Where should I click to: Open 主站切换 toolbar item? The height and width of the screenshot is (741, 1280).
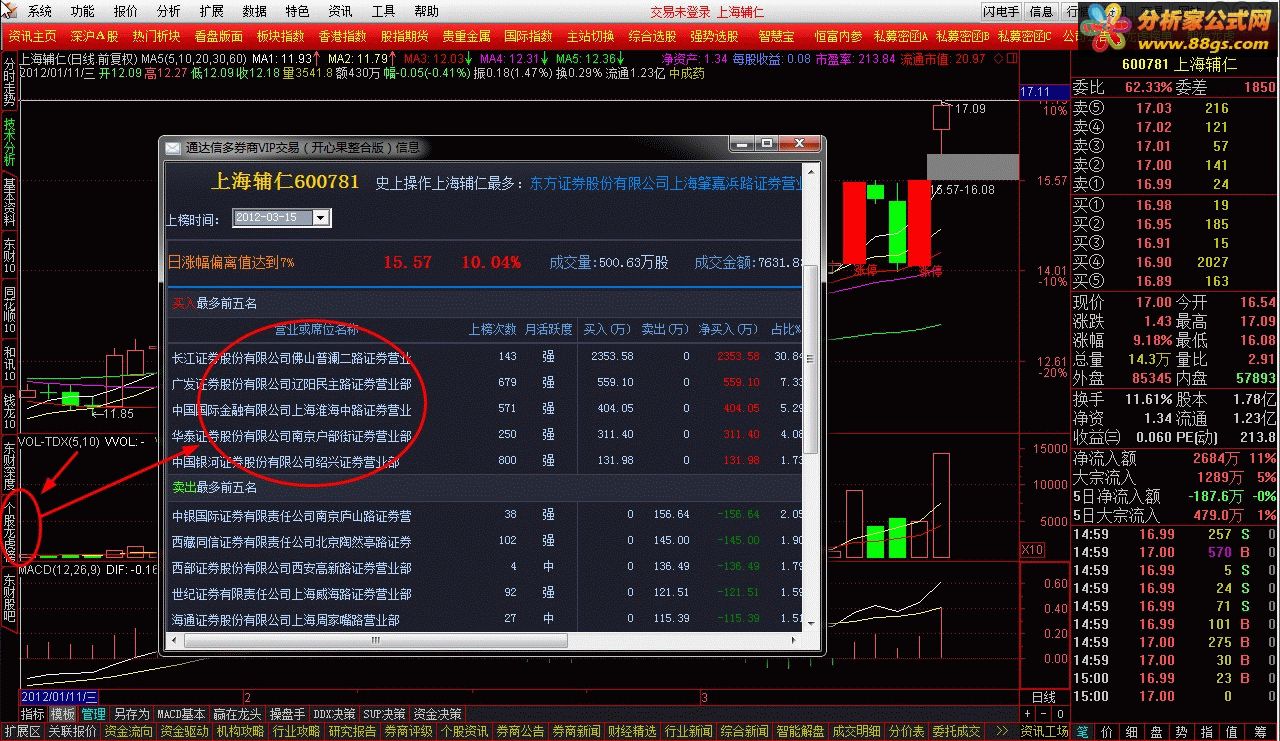pos(590,36)
